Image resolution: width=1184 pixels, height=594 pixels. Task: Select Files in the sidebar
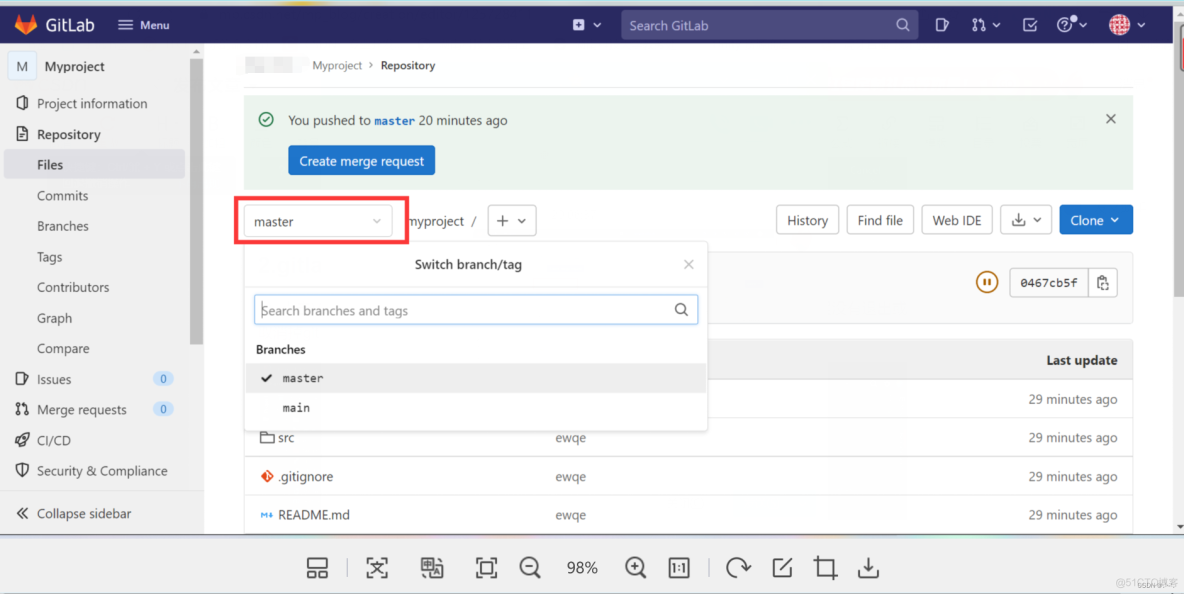[x=94, y=165]
